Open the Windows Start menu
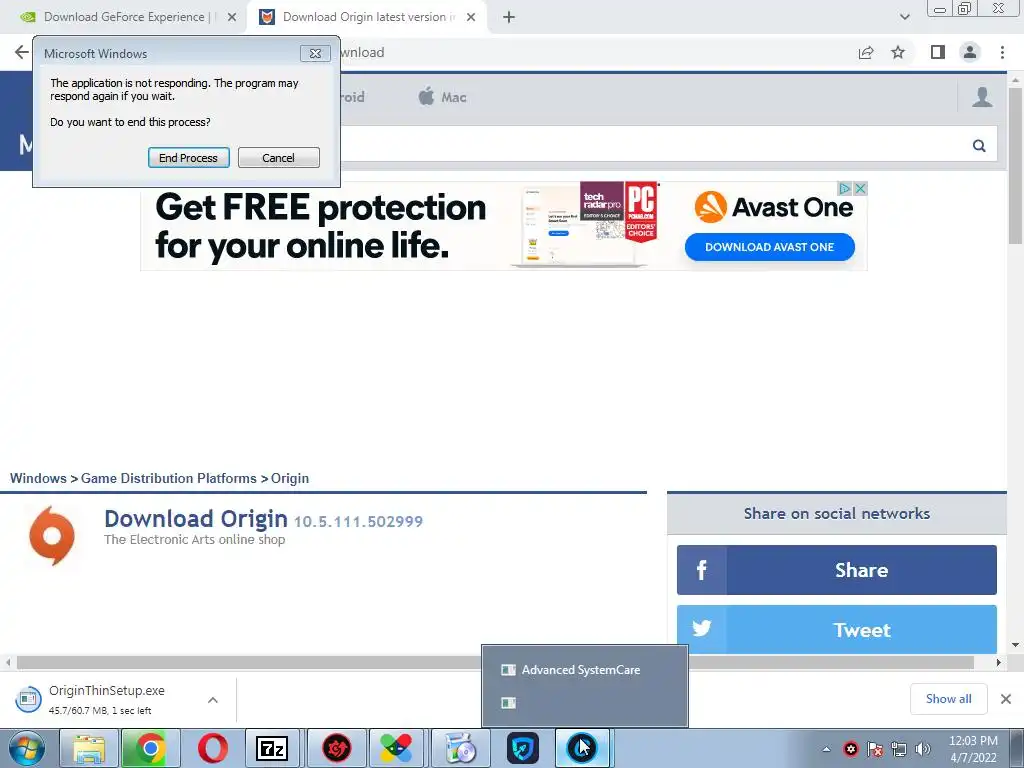 point(27,748)
